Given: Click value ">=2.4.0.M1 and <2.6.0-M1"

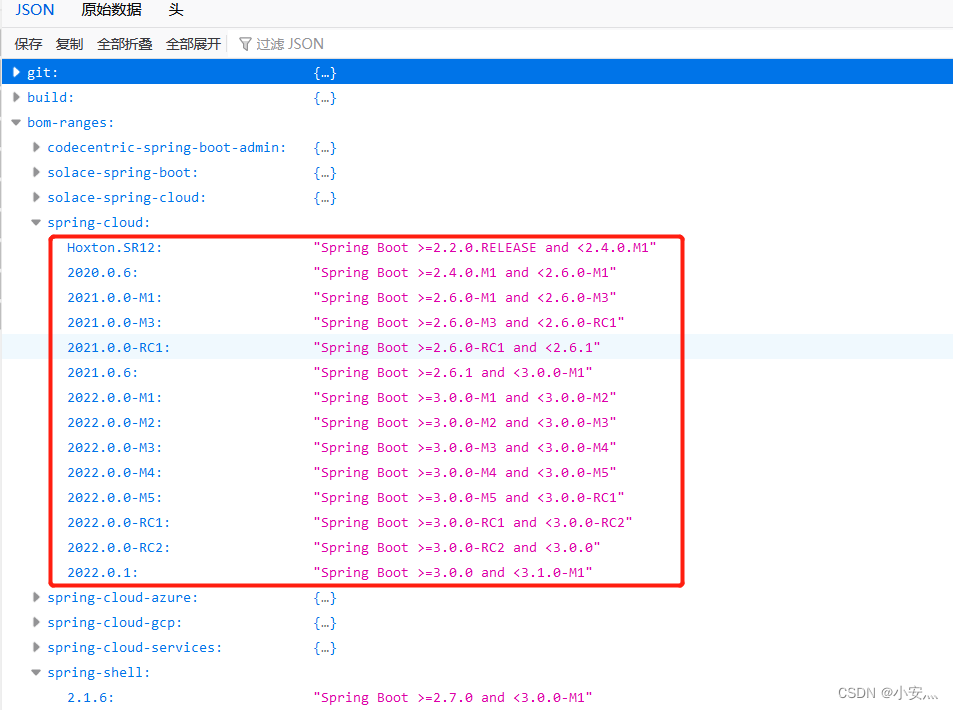Looking at the screenshot, I should 465,273.
